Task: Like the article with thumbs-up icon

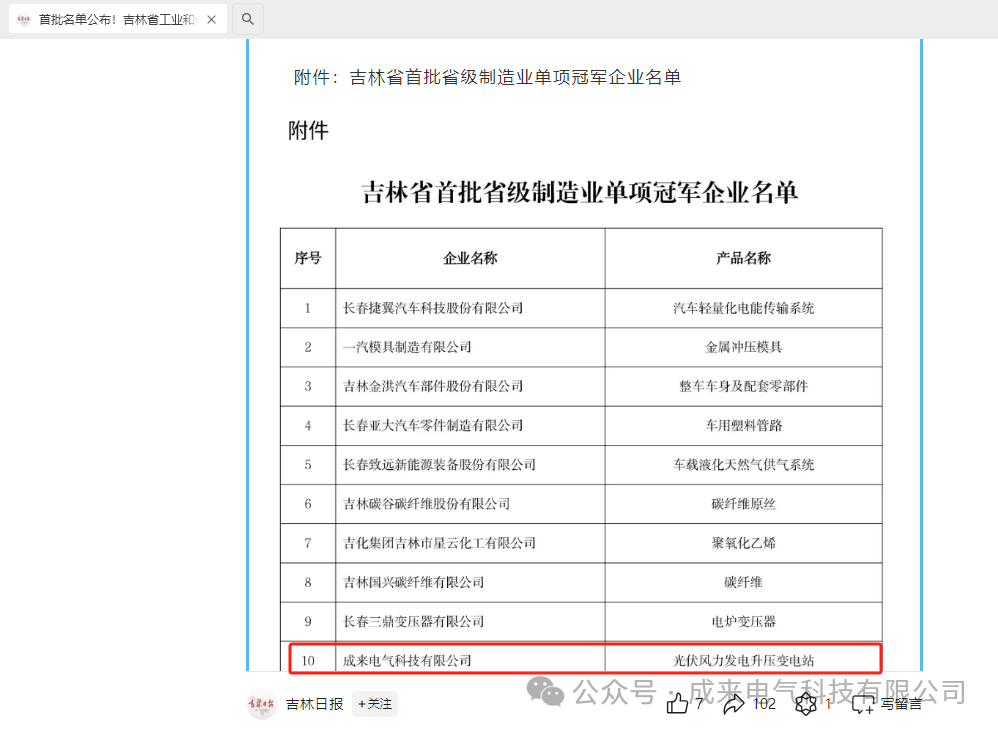Action: coord(677,704)
